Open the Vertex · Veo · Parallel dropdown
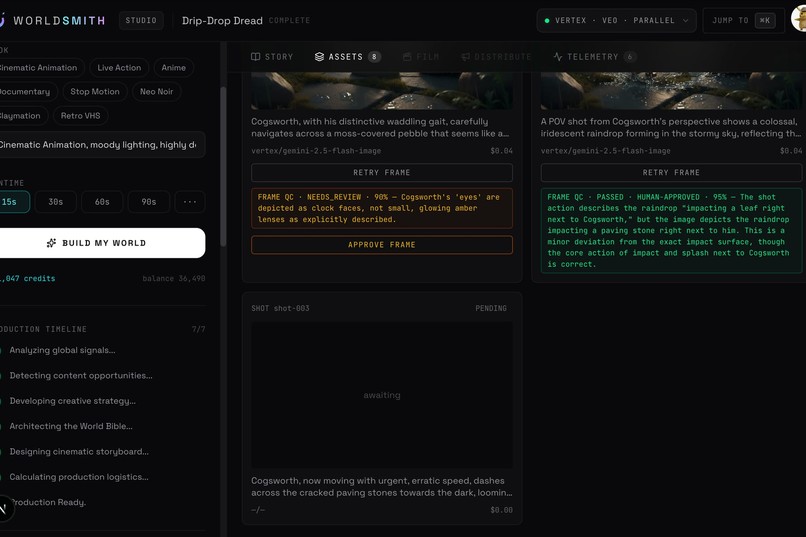Image resolution: width=806 pixels, height=537 pixels. pyautogui.click(x=616, y=21)
